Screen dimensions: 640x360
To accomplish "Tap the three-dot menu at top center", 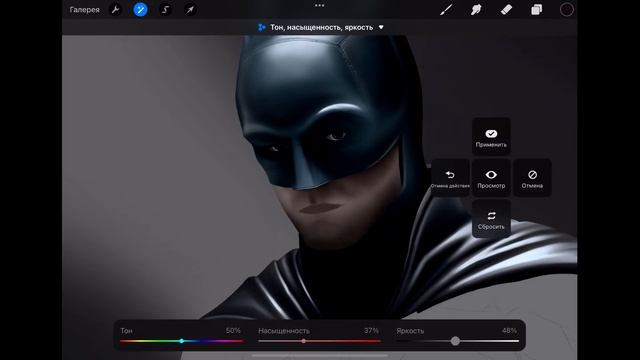I will click(320, 6).
